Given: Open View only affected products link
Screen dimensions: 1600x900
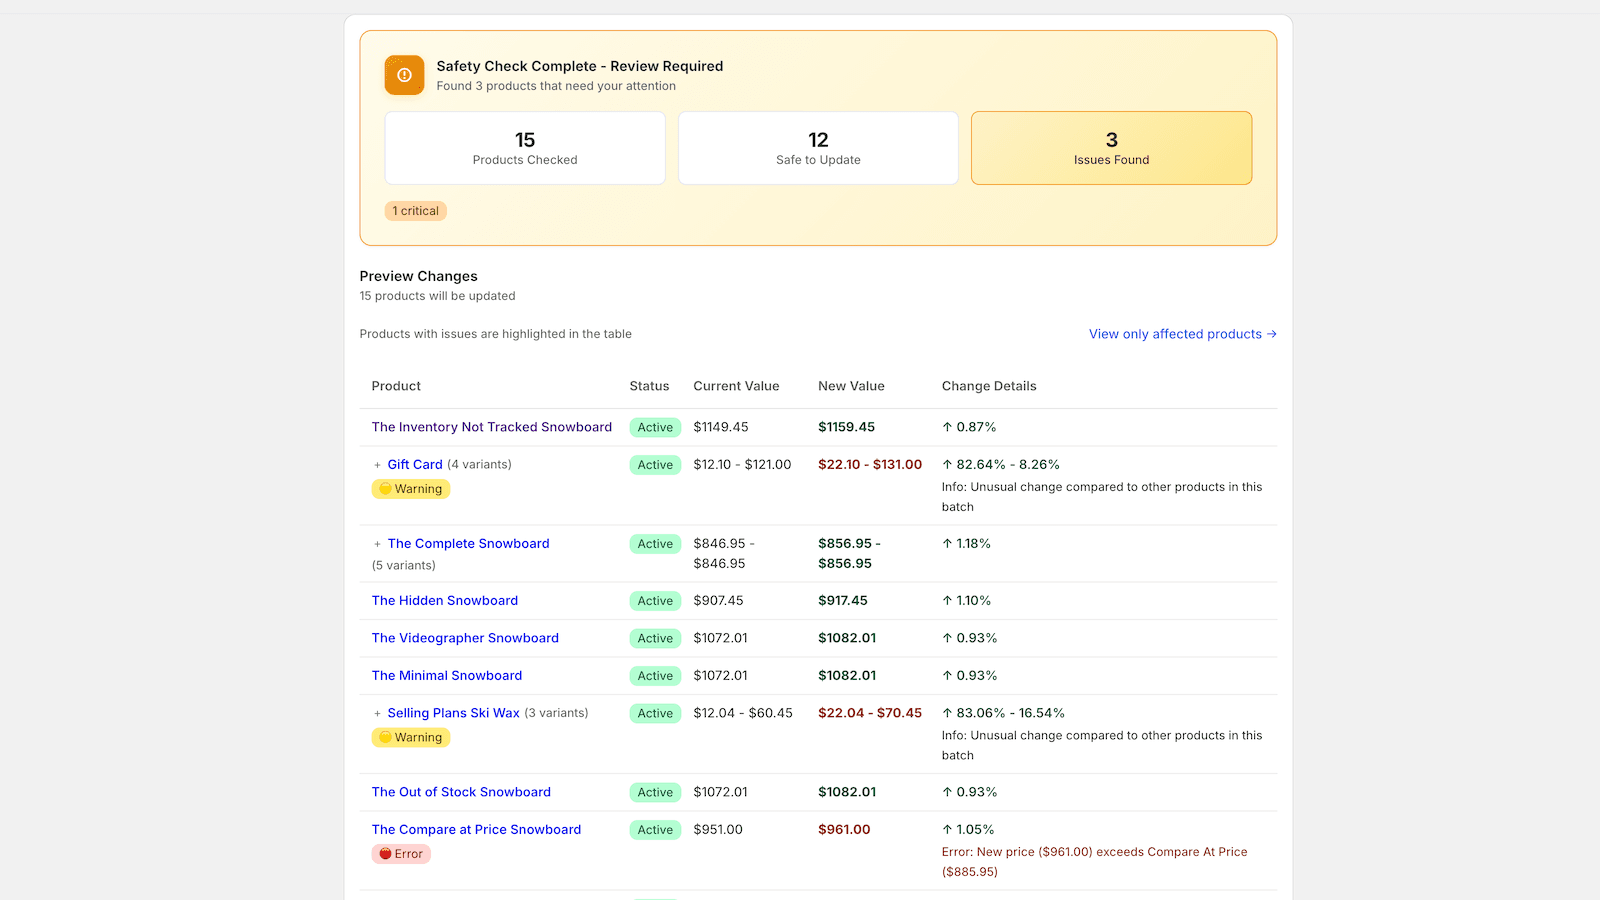Looking at the screenshot, I should (x=1183, y=334).
